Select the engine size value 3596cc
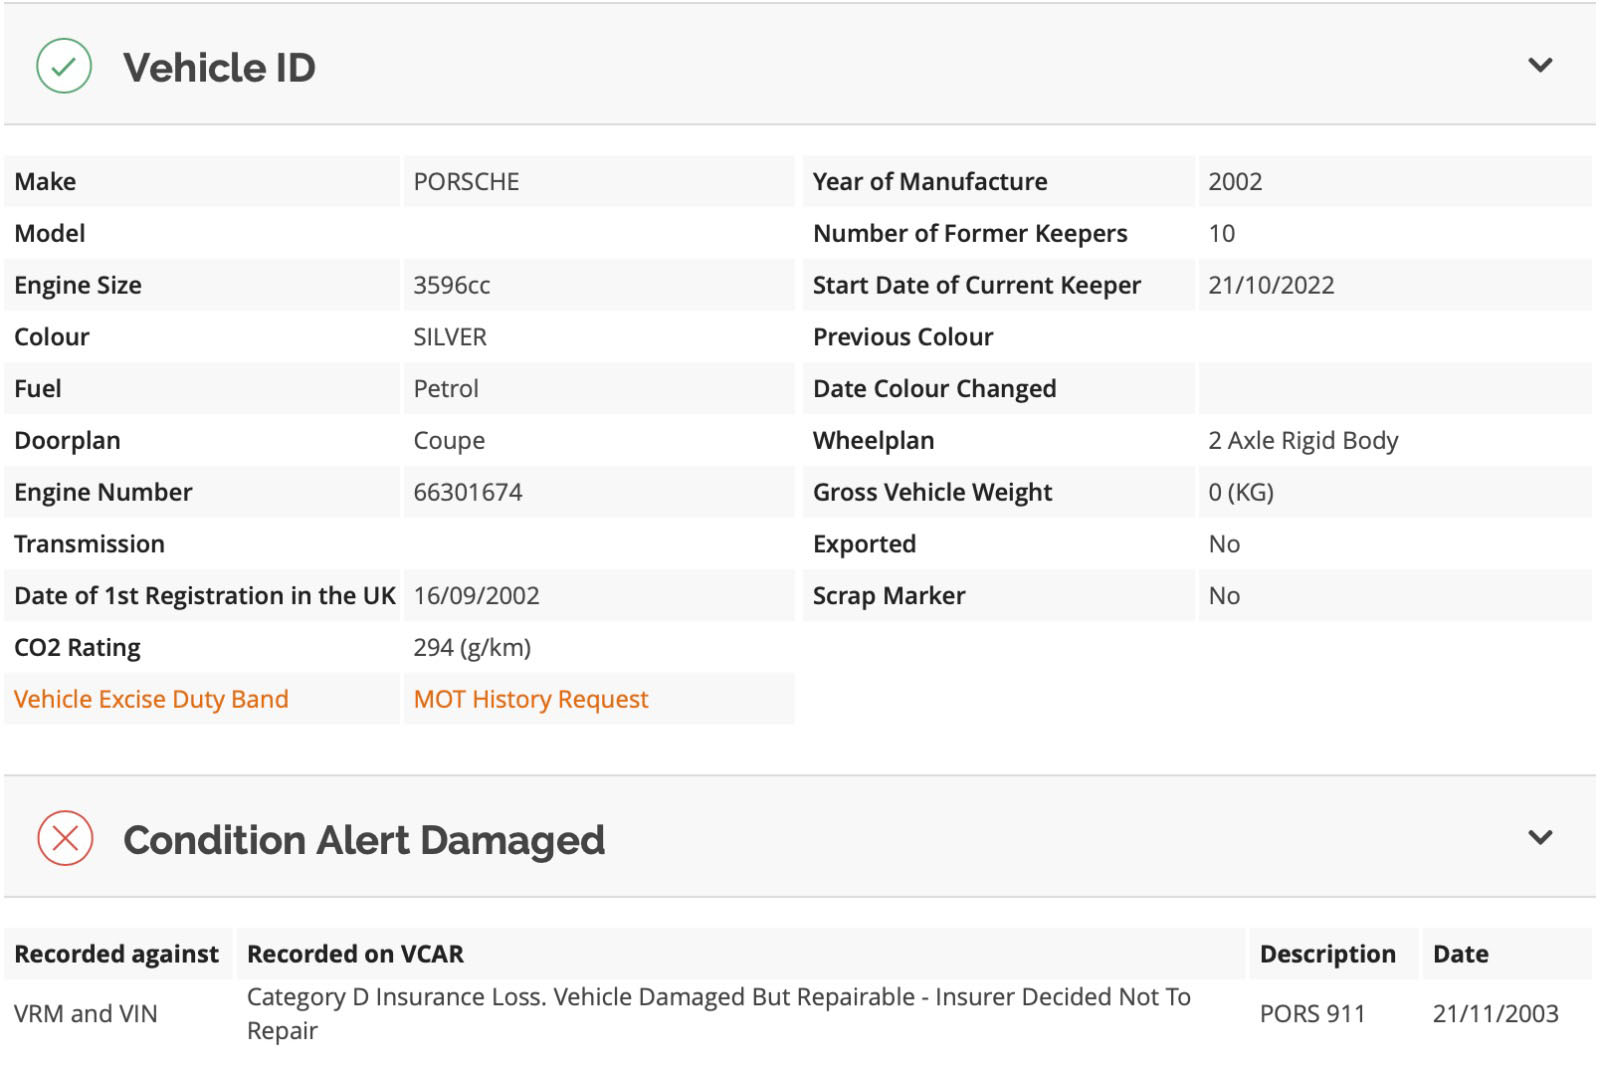Viewport: 1600px width, 1071px height. 451,285
